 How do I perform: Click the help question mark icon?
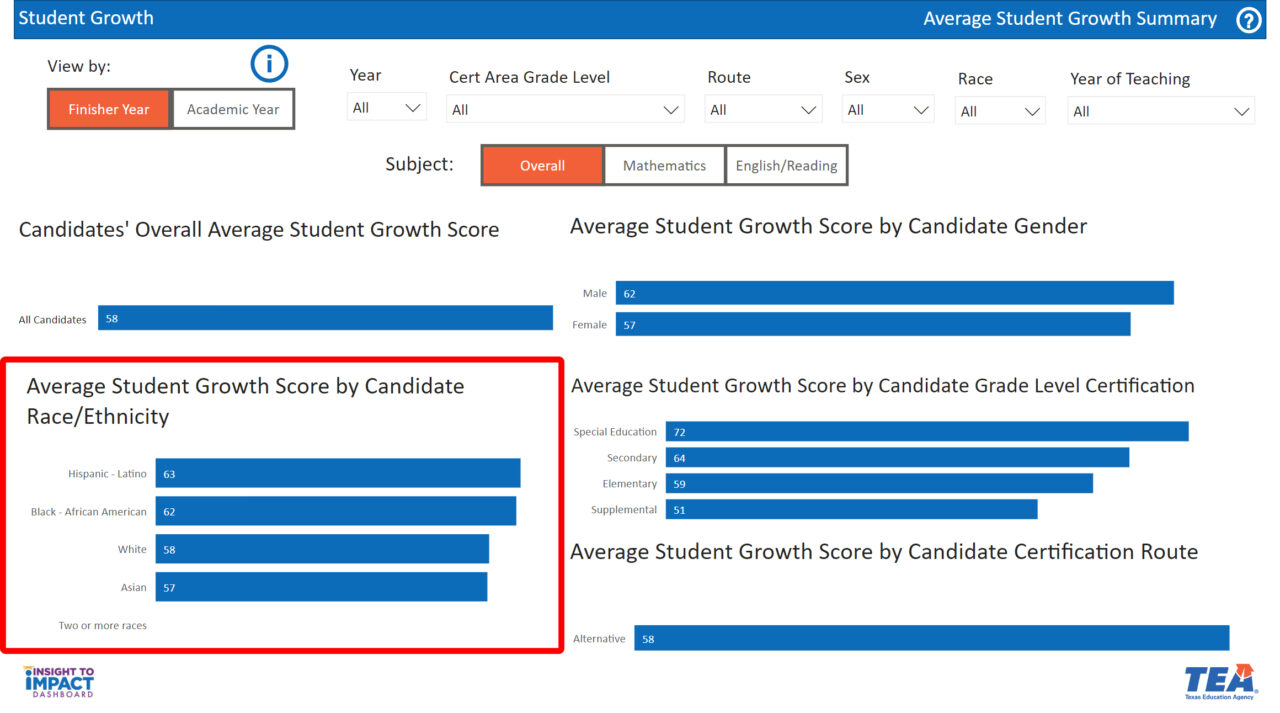1248,18
